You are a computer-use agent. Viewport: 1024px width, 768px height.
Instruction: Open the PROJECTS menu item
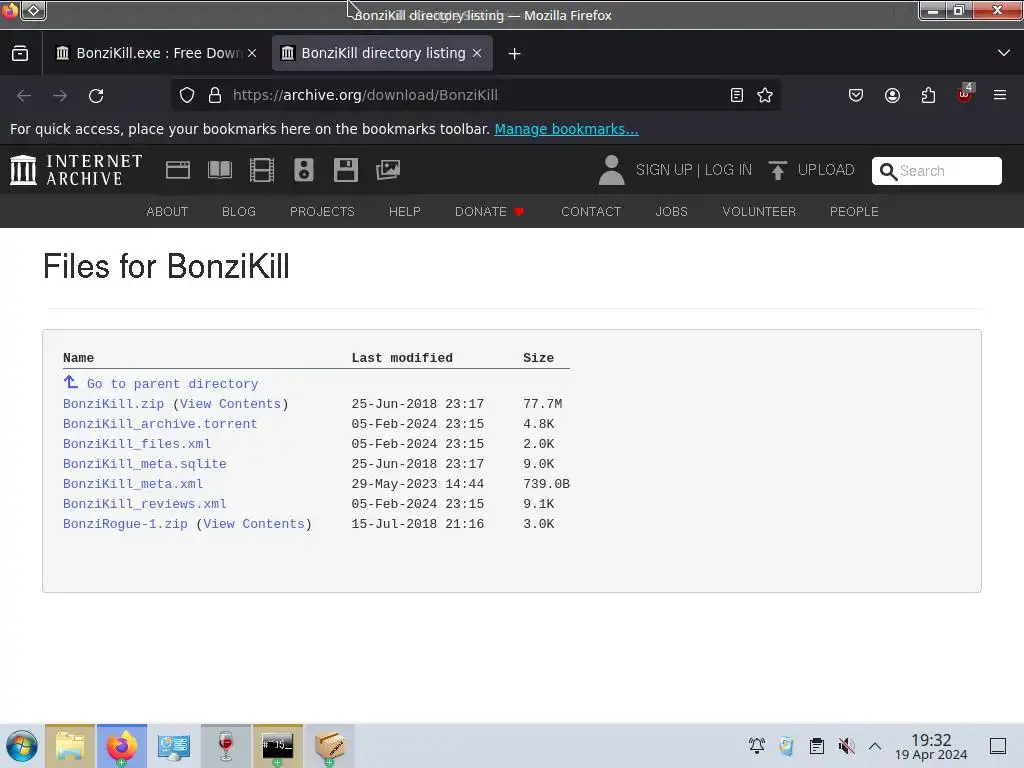click(x=322, y=212)
